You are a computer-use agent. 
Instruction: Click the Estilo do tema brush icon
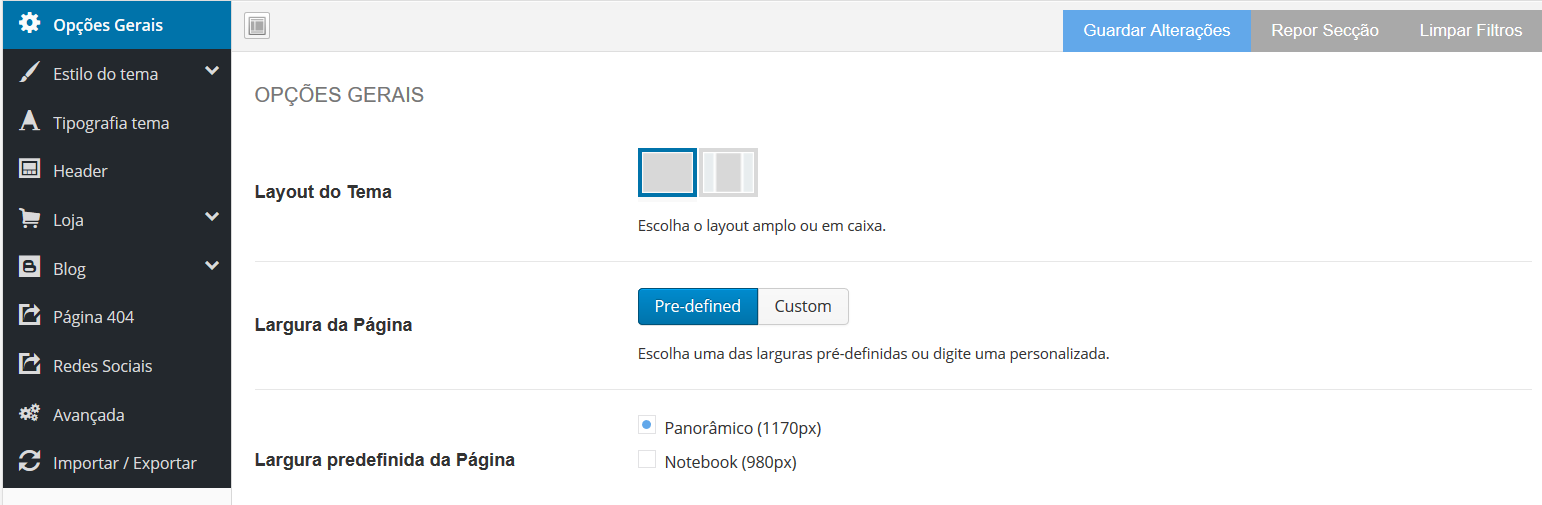point(30,74)
